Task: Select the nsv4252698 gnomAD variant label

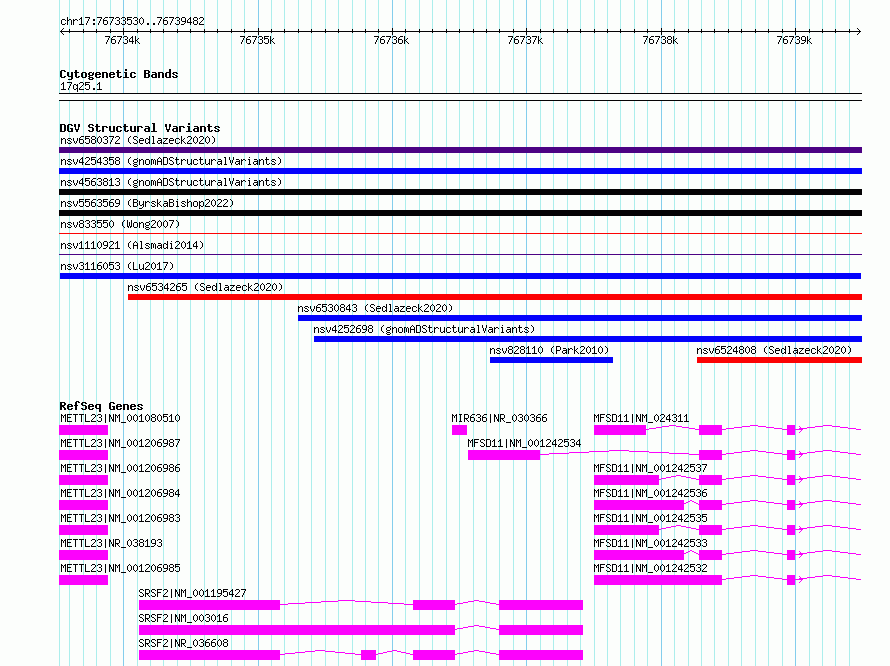Action: [x=424, y=329]
